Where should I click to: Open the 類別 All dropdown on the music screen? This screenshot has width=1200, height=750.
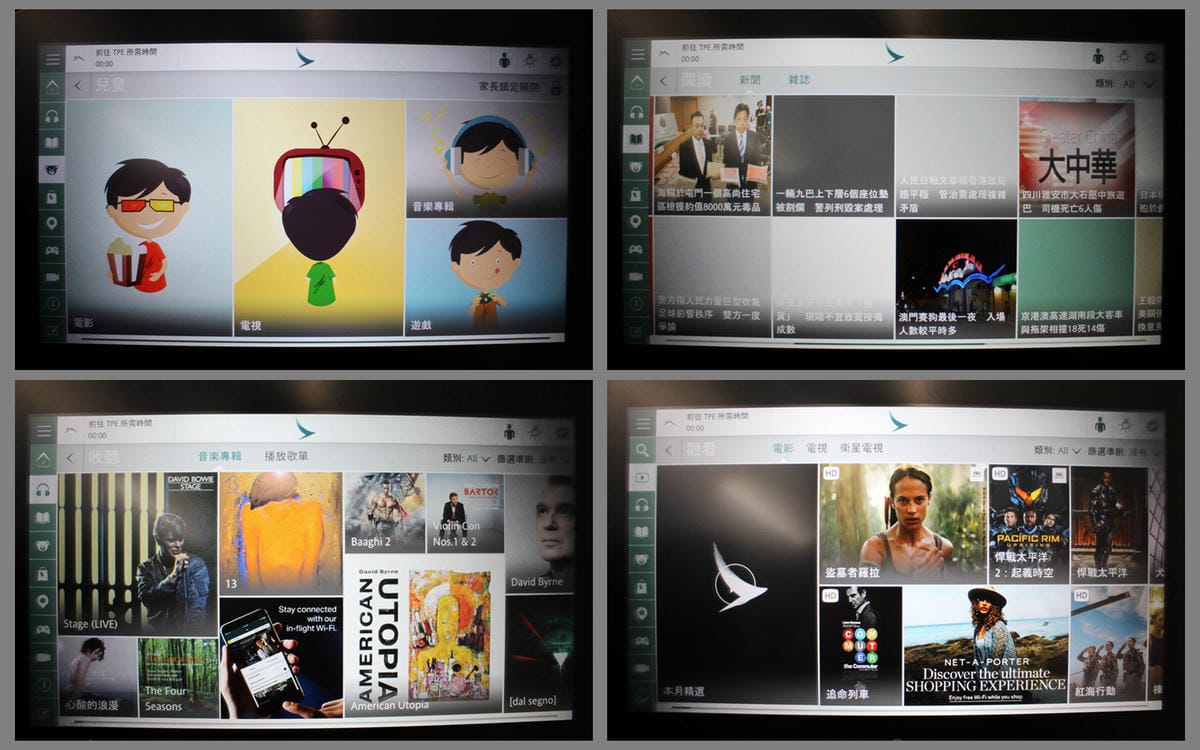click(477, 458)
